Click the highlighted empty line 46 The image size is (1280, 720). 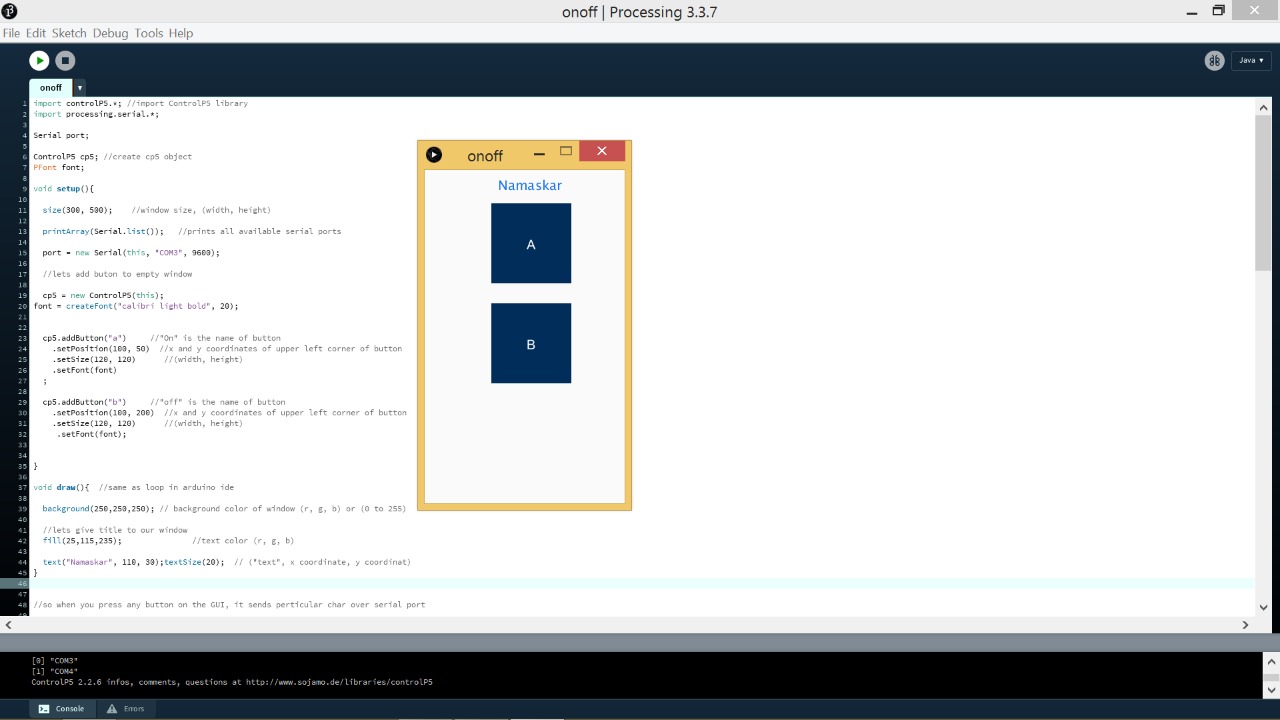pos(640,583)
